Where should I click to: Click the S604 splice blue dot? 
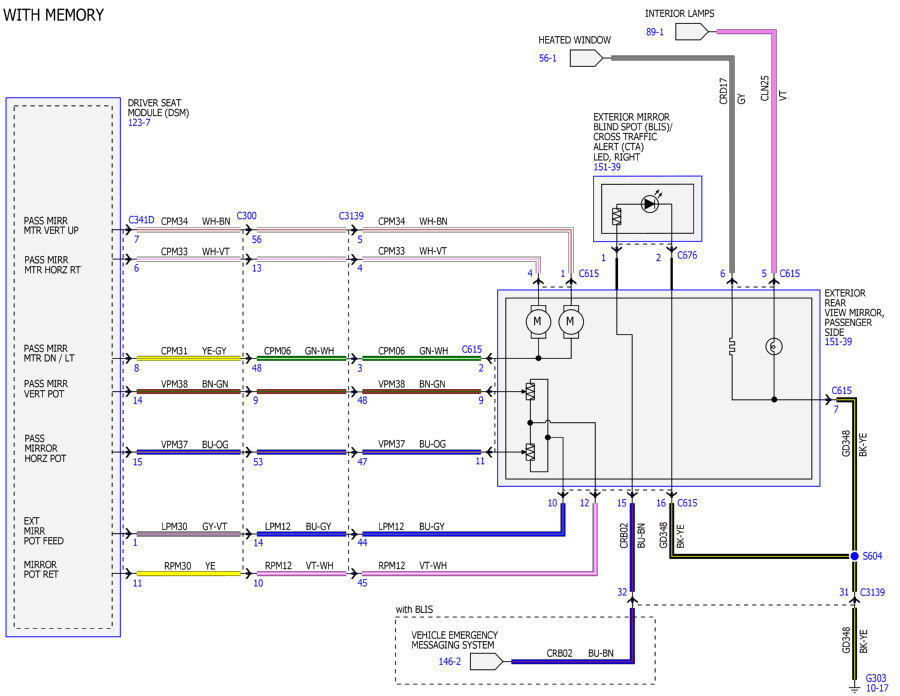click(x=854, y=556)
